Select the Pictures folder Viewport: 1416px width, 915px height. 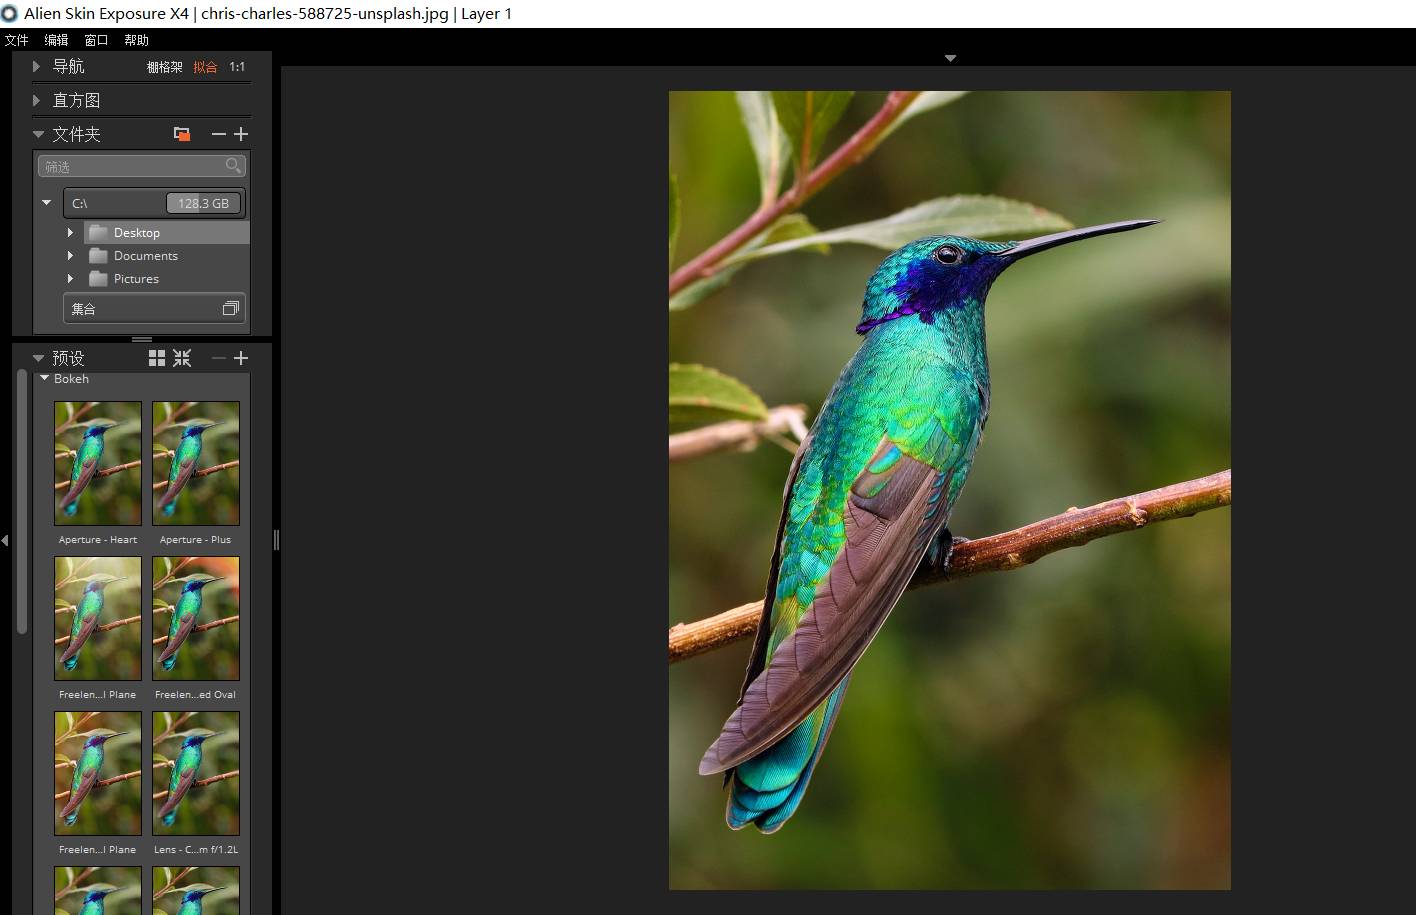(136, 279)
